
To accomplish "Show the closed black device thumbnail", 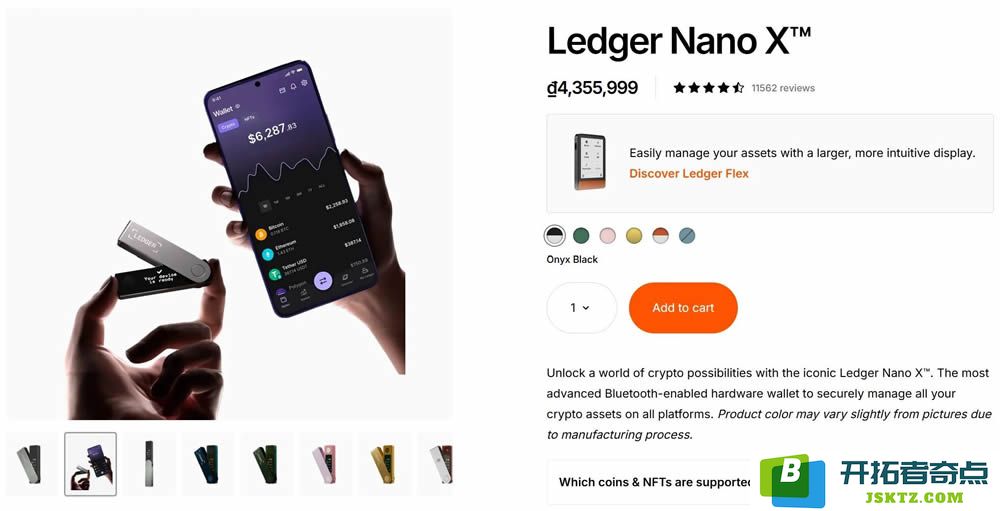I will pos(149,464).
